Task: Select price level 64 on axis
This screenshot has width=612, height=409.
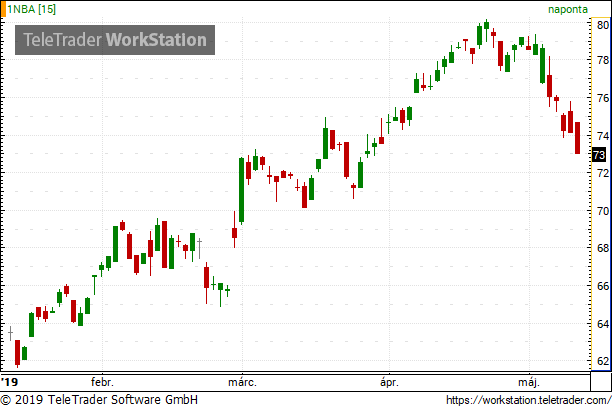Action: click(603, 324)
